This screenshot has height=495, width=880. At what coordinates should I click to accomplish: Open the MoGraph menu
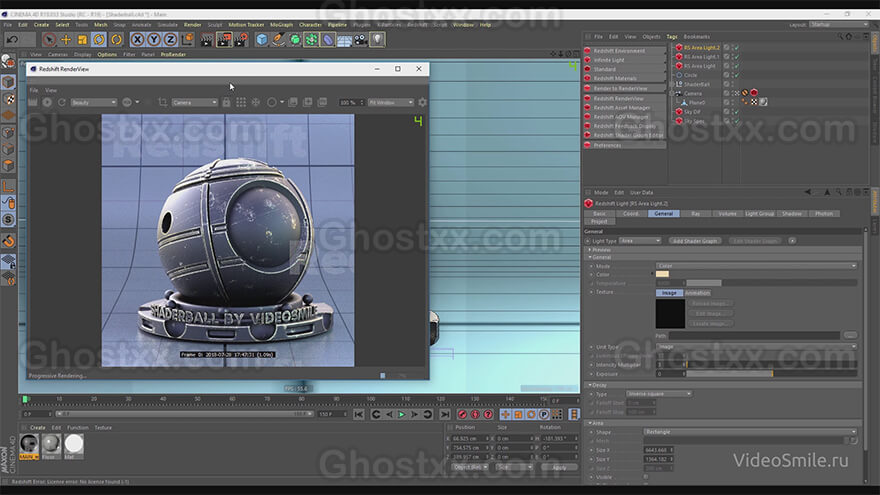[x=281, y=25]
